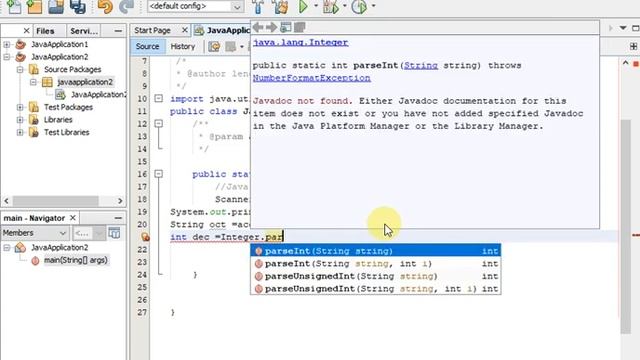Image resolution: width=640 pixels, height=360 pixels.
Task: Open the Profile Project dropdown arrow
Action: [373, 6]
